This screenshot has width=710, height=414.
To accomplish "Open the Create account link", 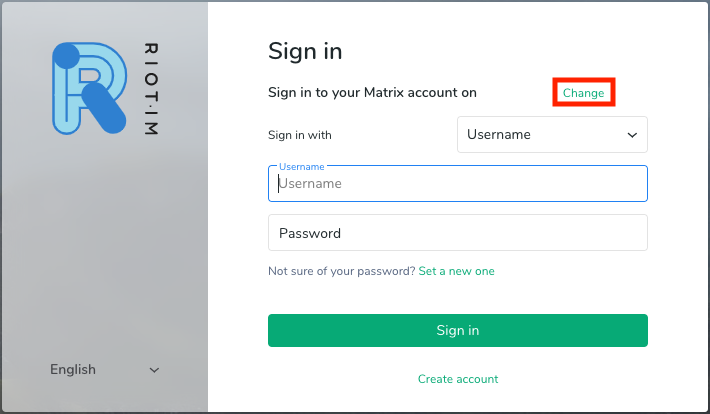I will (x=458, y=379).
